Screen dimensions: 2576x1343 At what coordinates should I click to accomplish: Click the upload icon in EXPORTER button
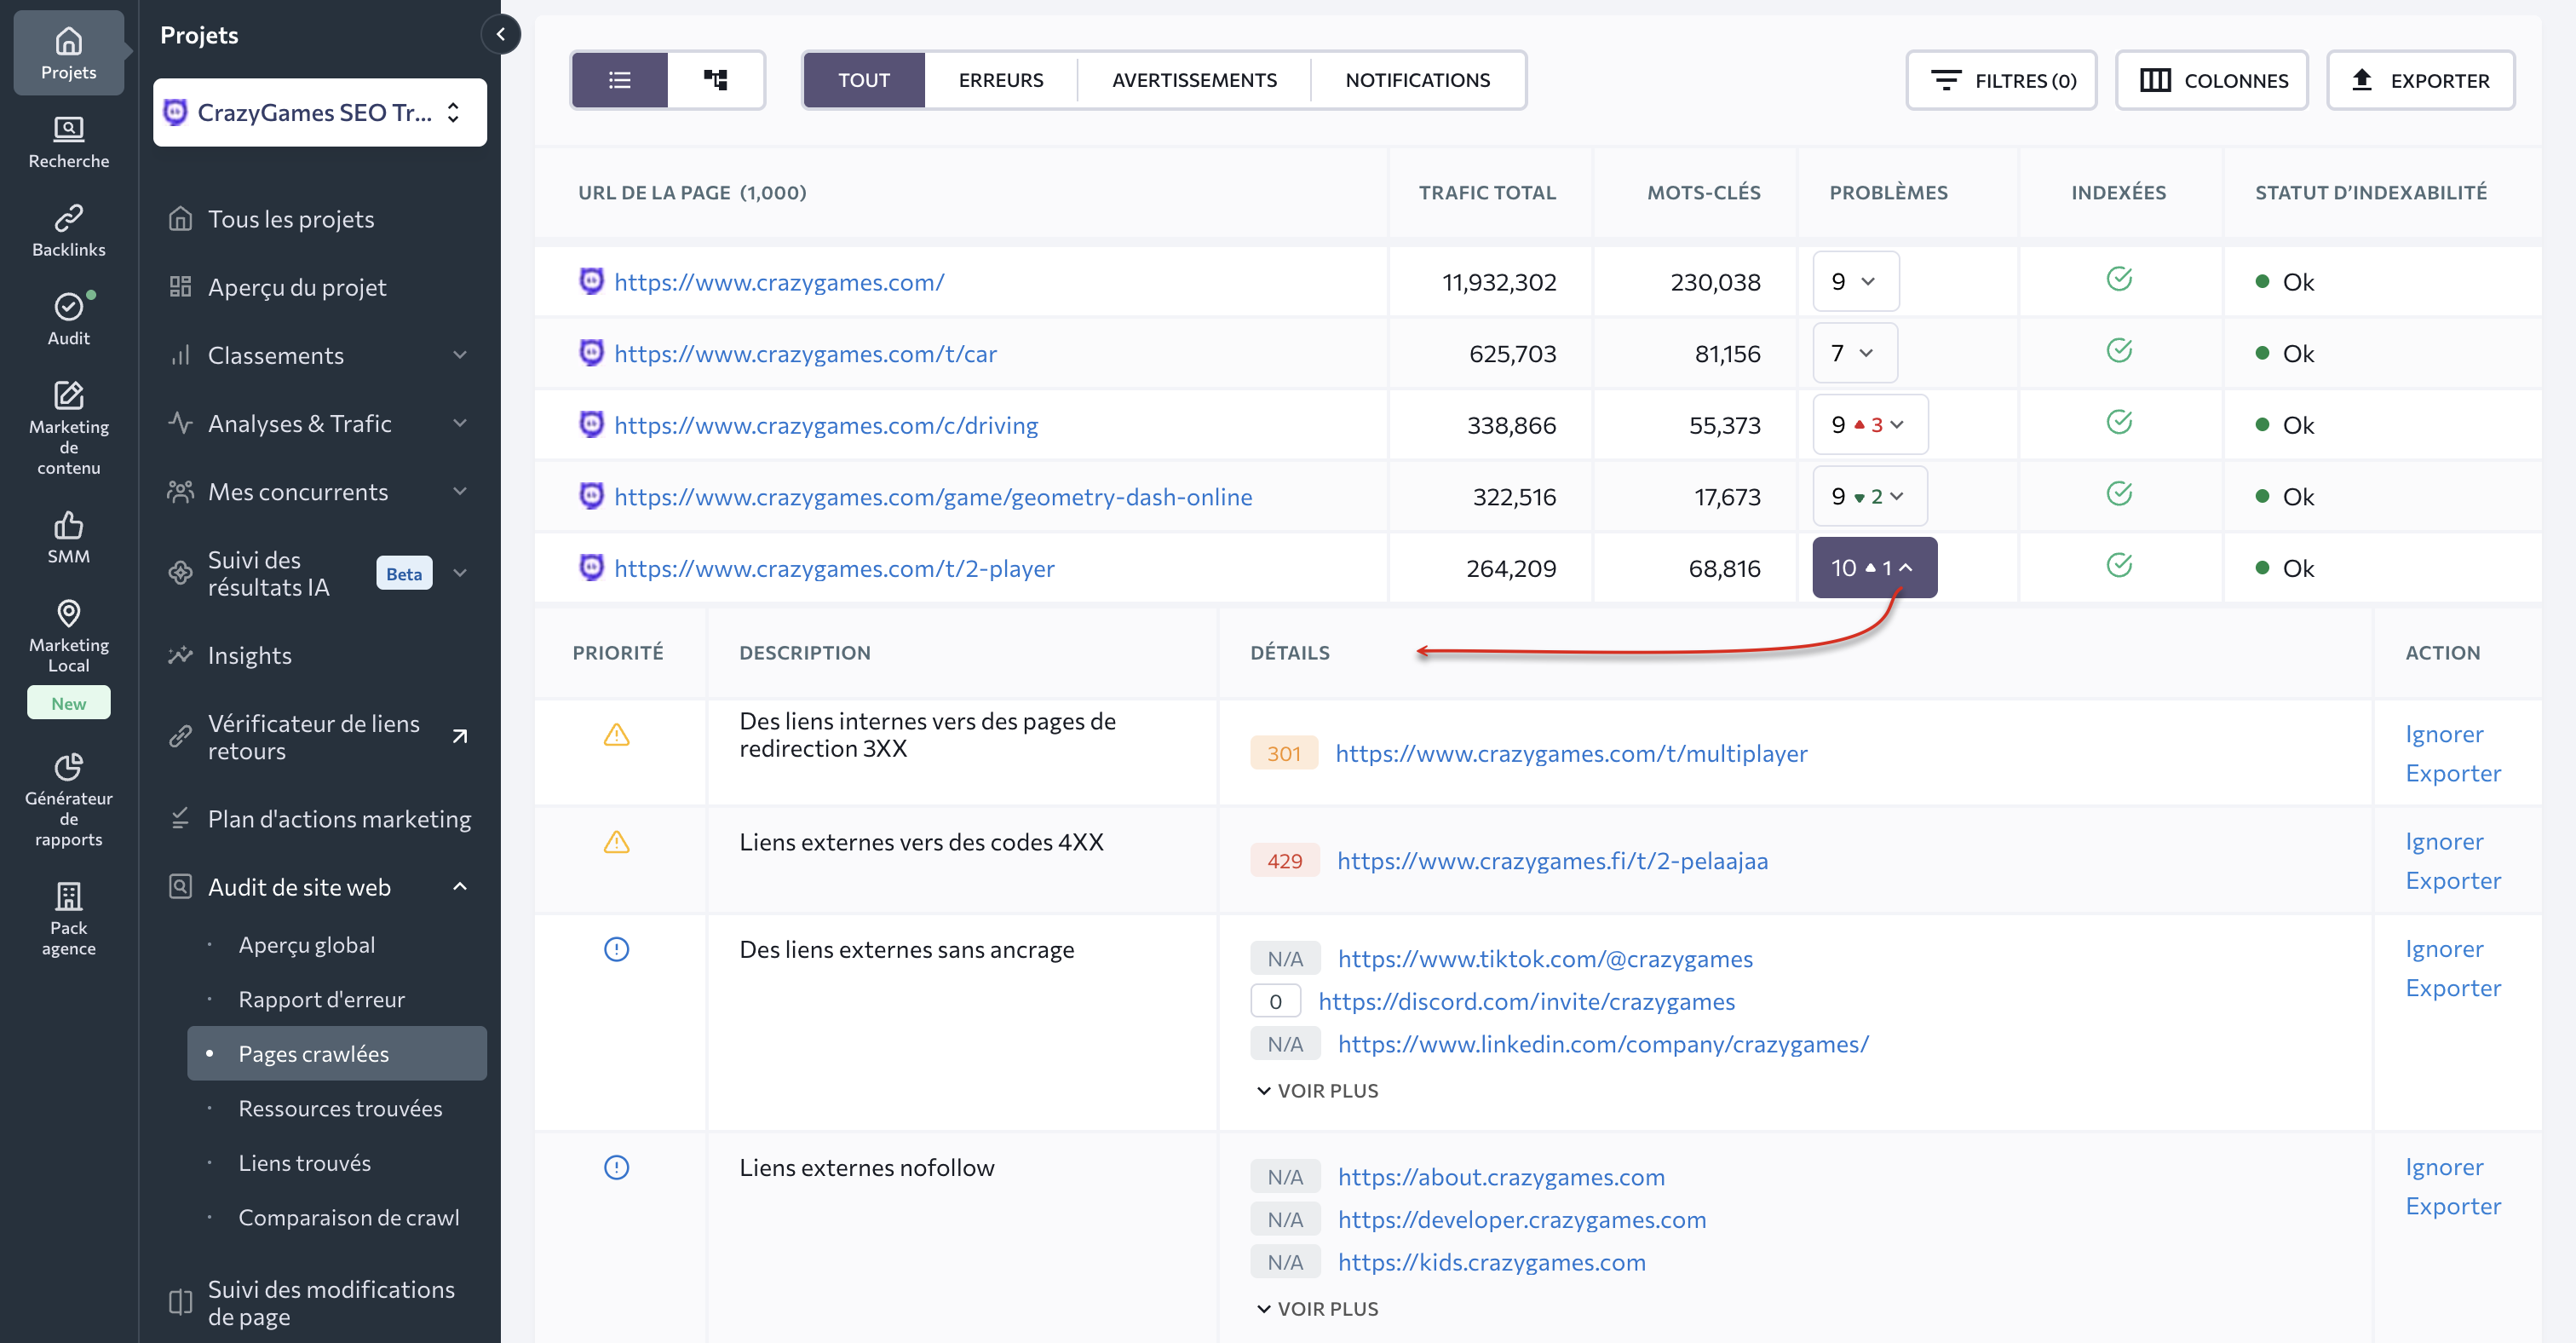[x=2362, y=79]
